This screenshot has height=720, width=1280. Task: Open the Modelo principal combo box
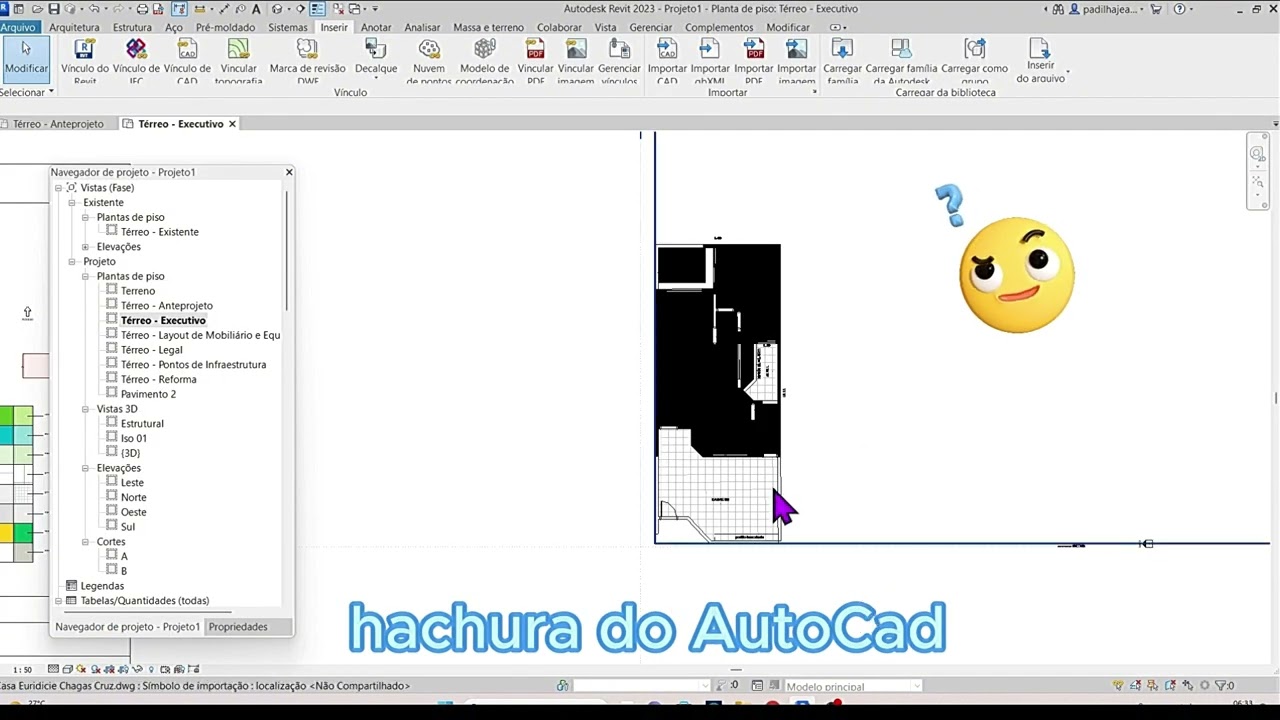(852, 686)
